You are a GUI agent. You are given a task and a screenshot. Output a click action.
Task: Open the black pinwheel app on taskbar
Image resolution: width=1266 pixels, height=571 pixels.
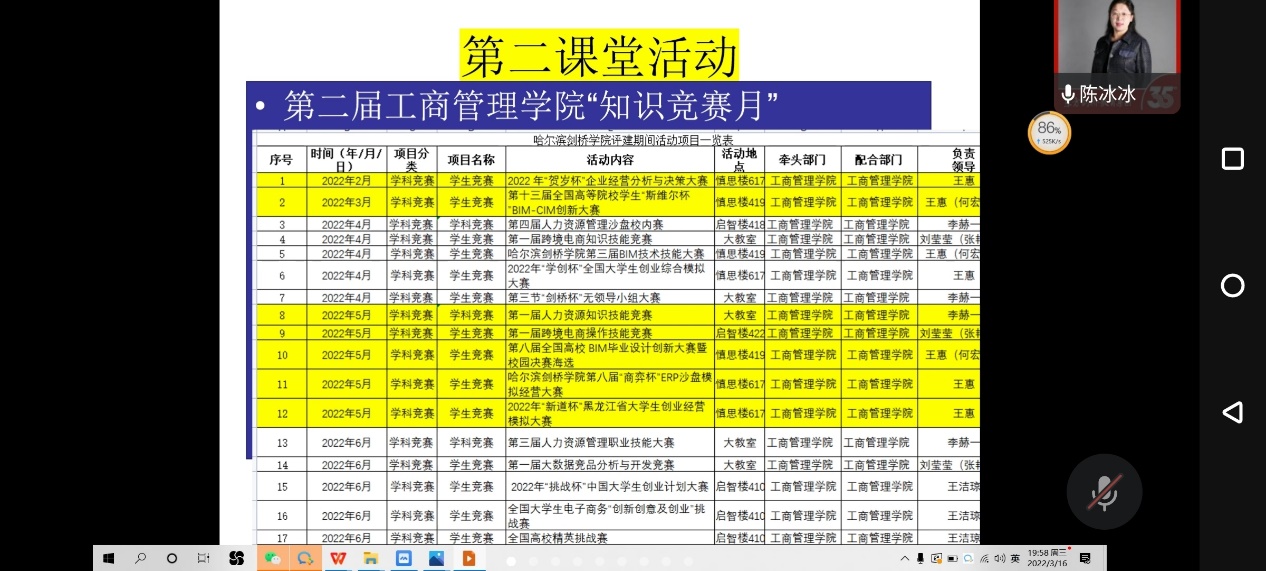236,558
